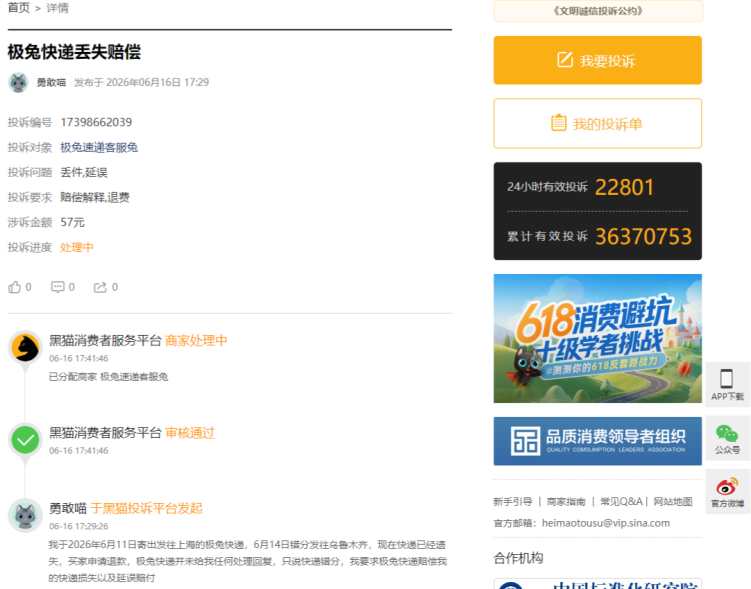Image resolution: width=751 pixels, height=589 pixels.
Task: Click the 商家处理中 status text
Action: (x=196, y=341)
